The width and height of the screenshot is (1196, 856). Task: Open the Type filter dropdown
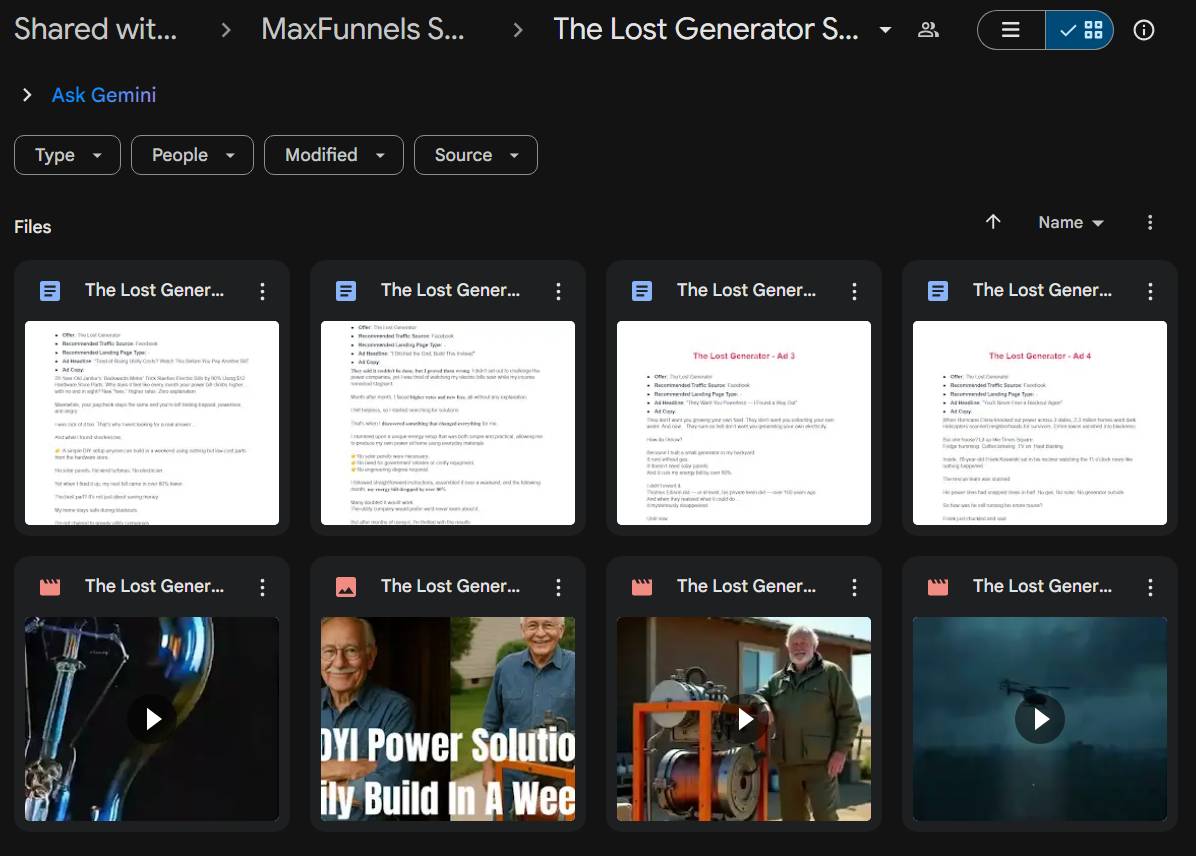tap(67, 155)
